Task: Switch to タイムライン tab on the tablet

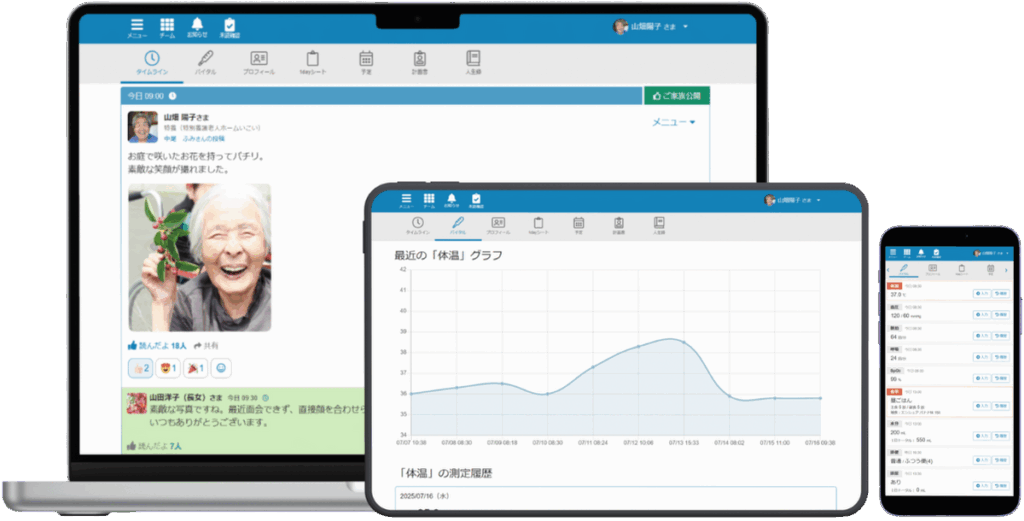Action: 418,226
